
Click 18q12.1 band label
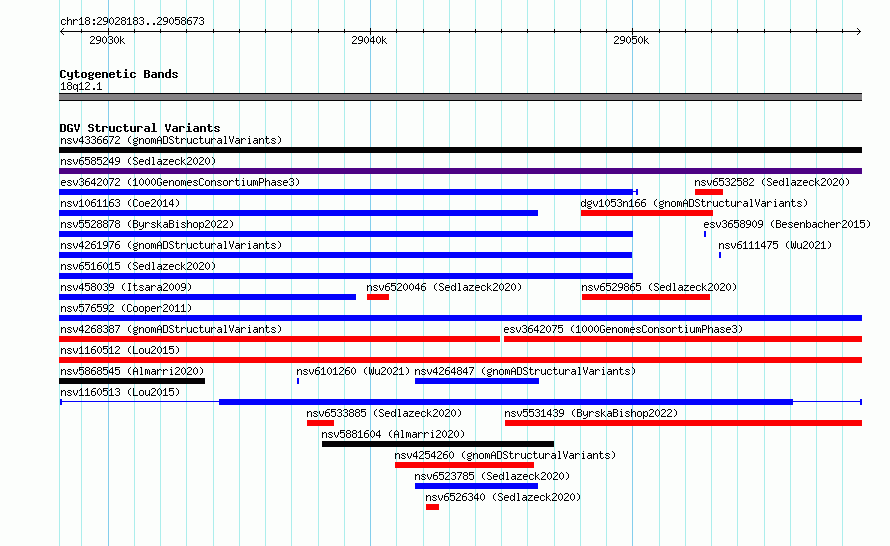(x=81, y=86)
